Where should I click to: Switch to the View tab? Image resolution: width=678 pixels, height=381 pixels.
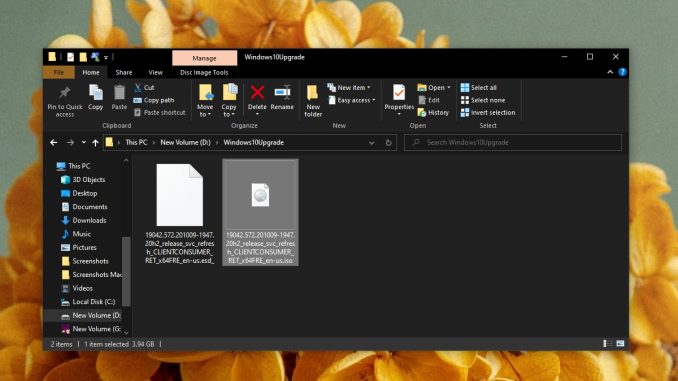click(x=156, y=73)
